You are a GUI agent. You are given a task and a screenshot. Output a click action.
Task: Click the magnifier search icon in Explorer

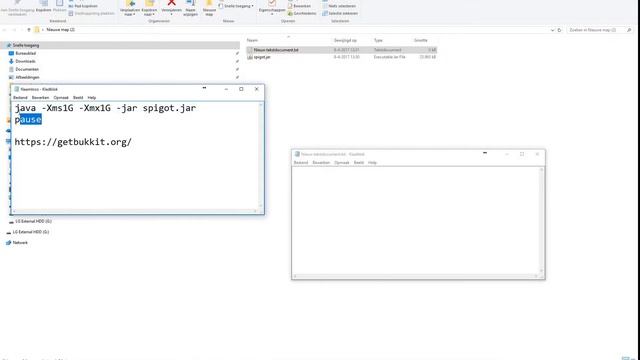pos(629,30)
